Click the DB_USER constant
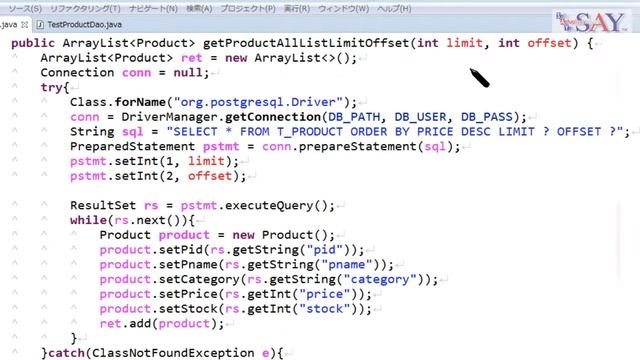Image resolution: width=640 pixels, height=360 pixels. click(x=420, y=117)
